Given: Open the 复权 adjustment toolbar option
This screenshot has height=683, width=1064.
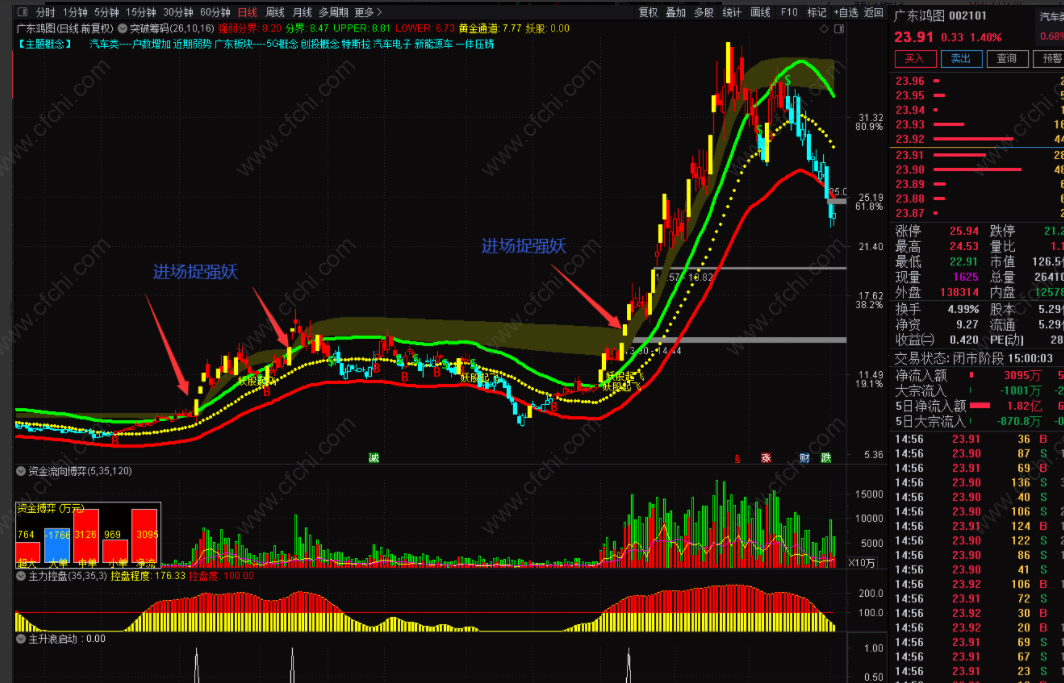Looking at the screenshot, I should click(648, 12).
